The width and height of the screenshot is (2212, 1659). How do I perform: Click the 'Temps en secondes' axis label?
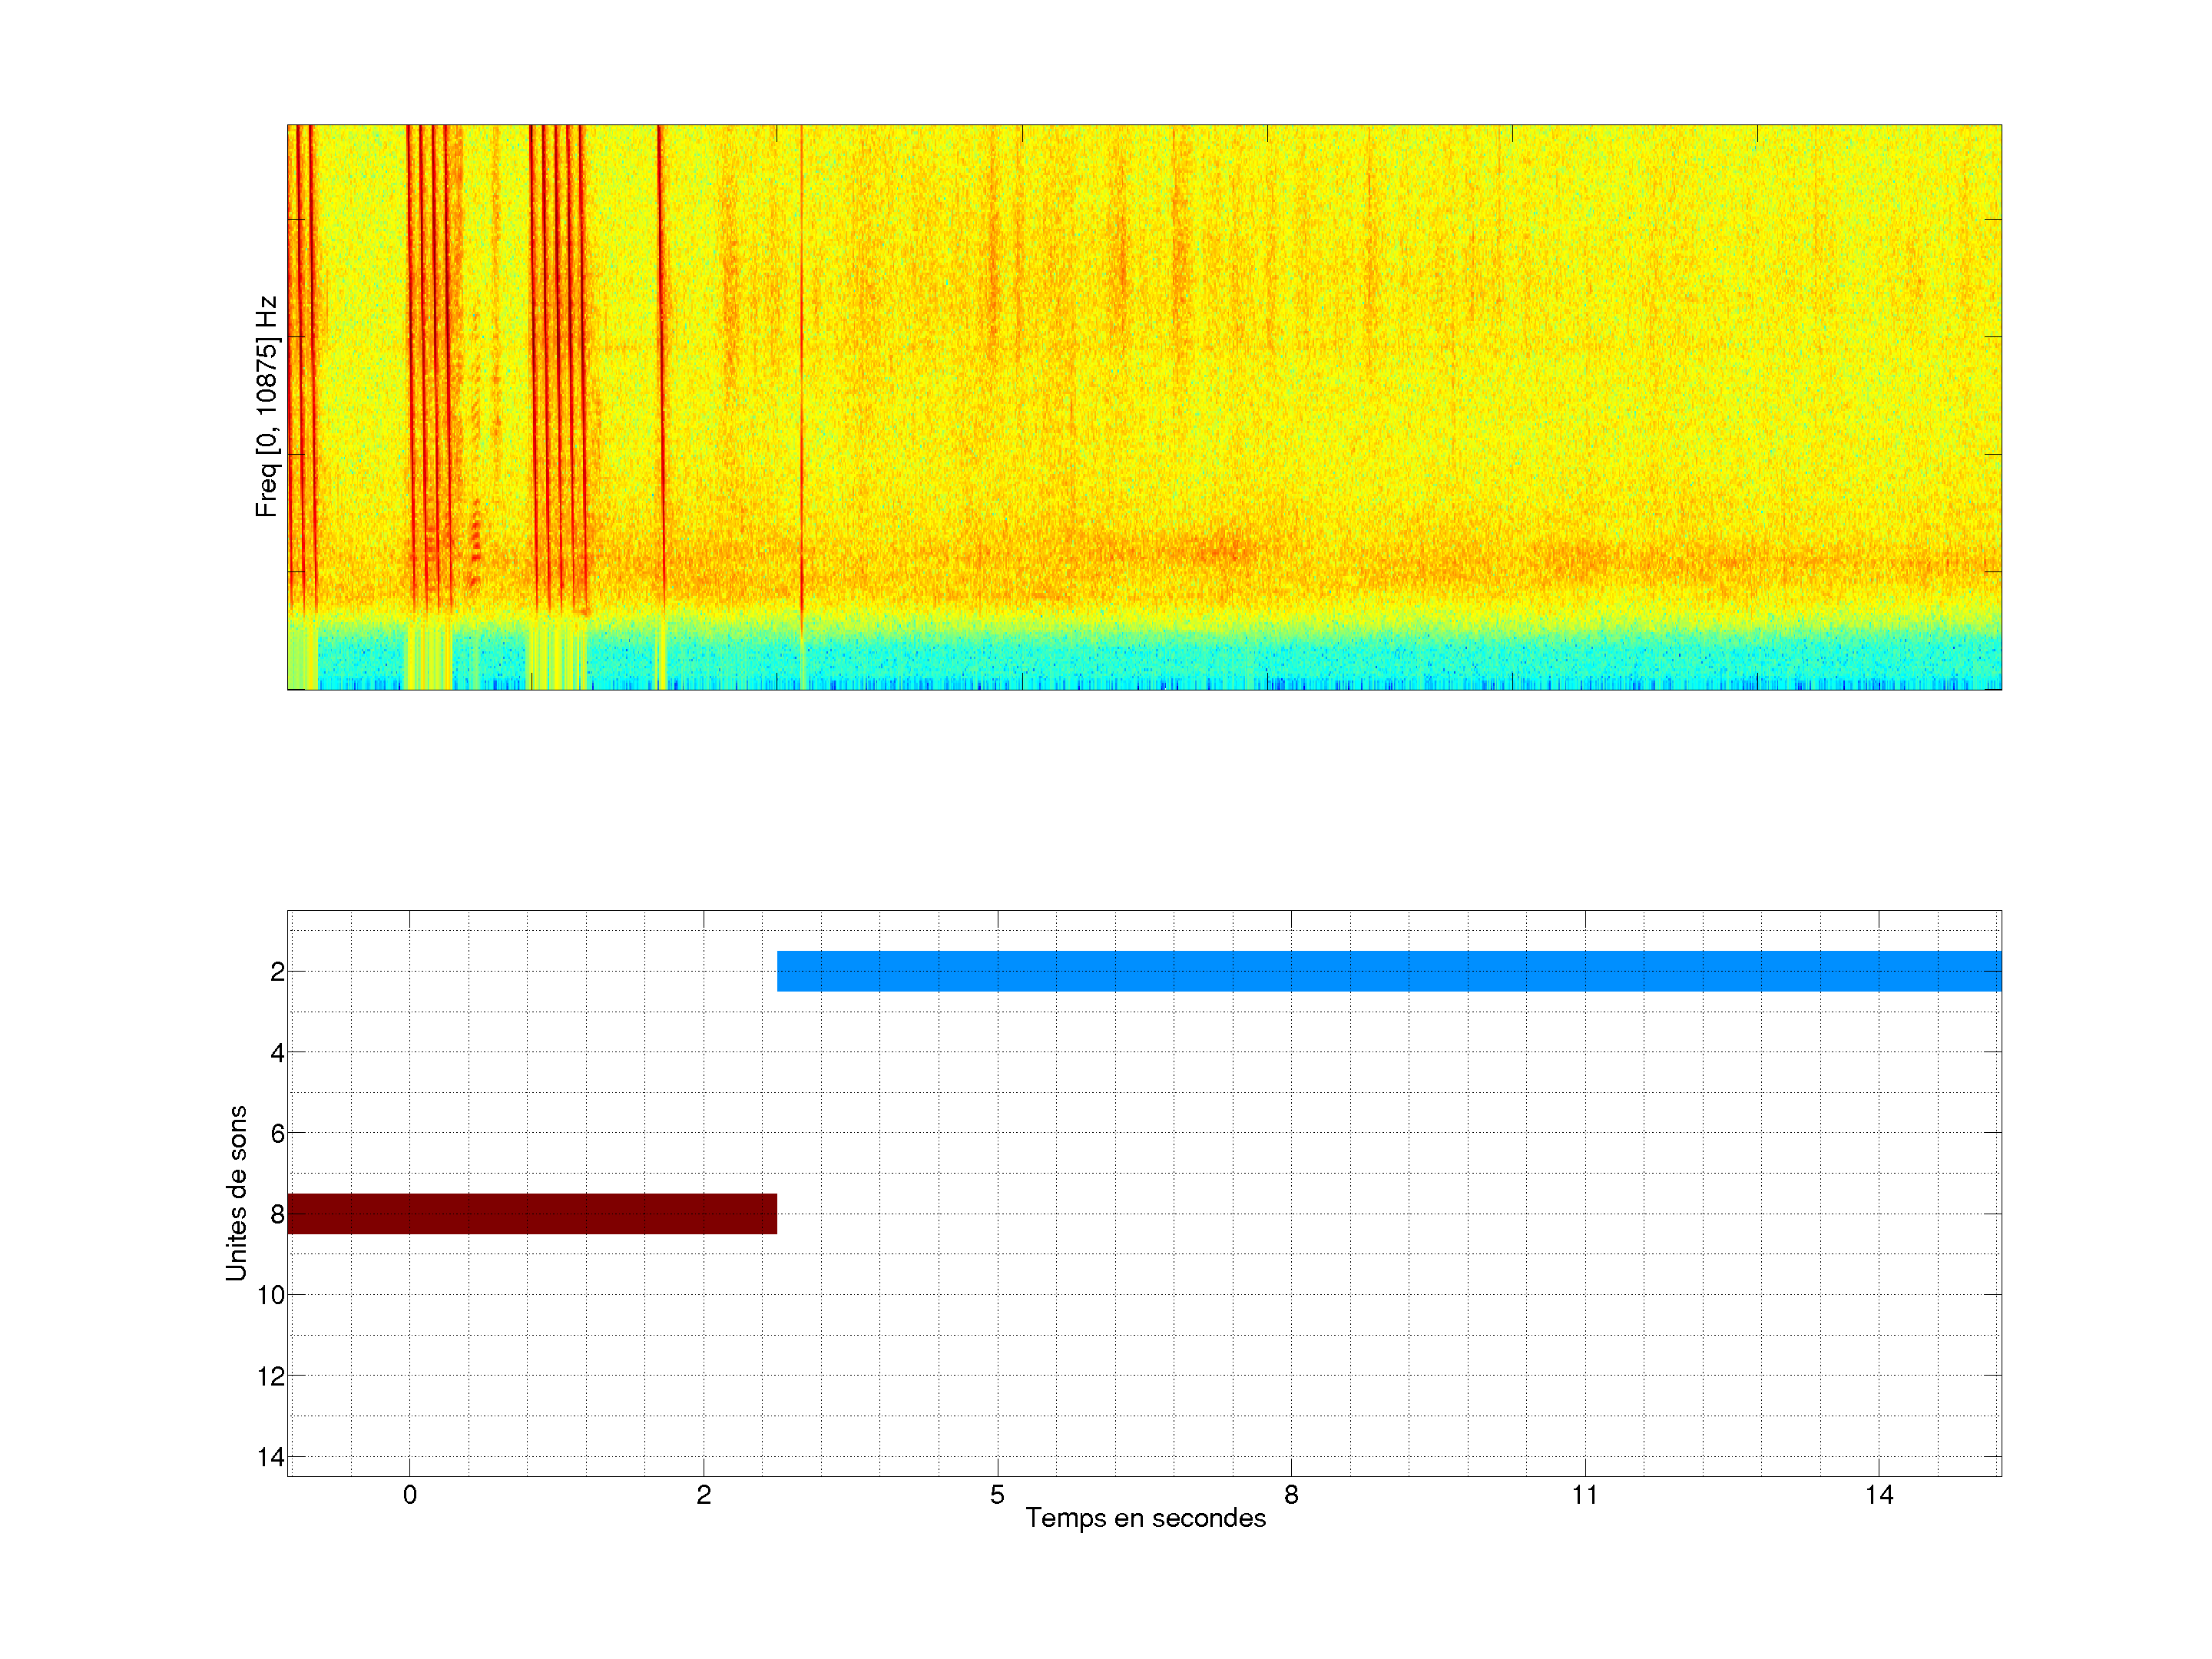pyautogui.click(x=1145, y=1518)
